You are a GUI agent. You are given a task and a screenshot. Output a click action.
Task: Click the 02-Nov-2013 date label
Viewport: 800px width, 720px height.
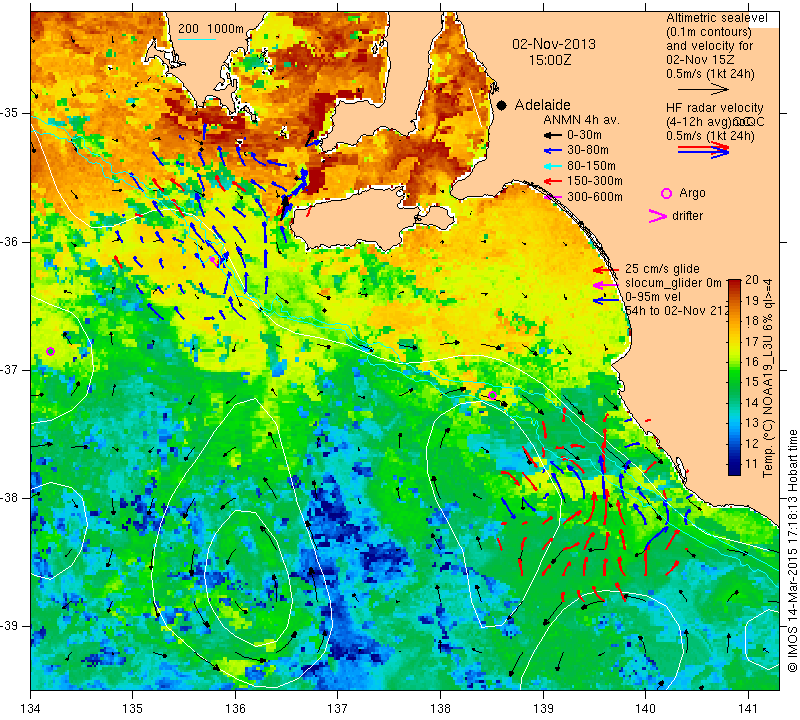coord(554,44)
